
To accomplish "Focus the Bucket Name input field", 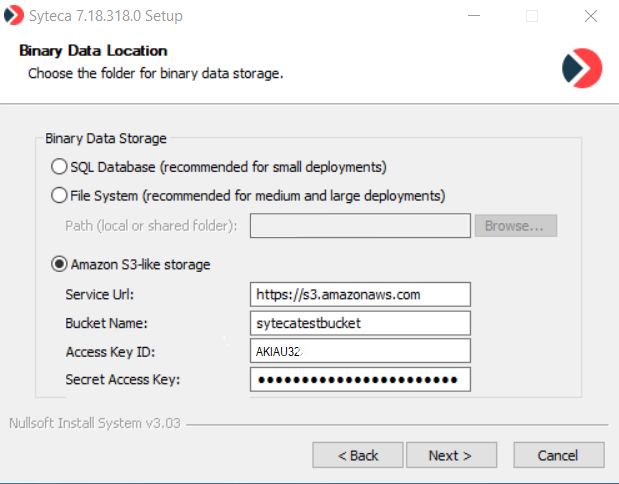I will point(360,323).
